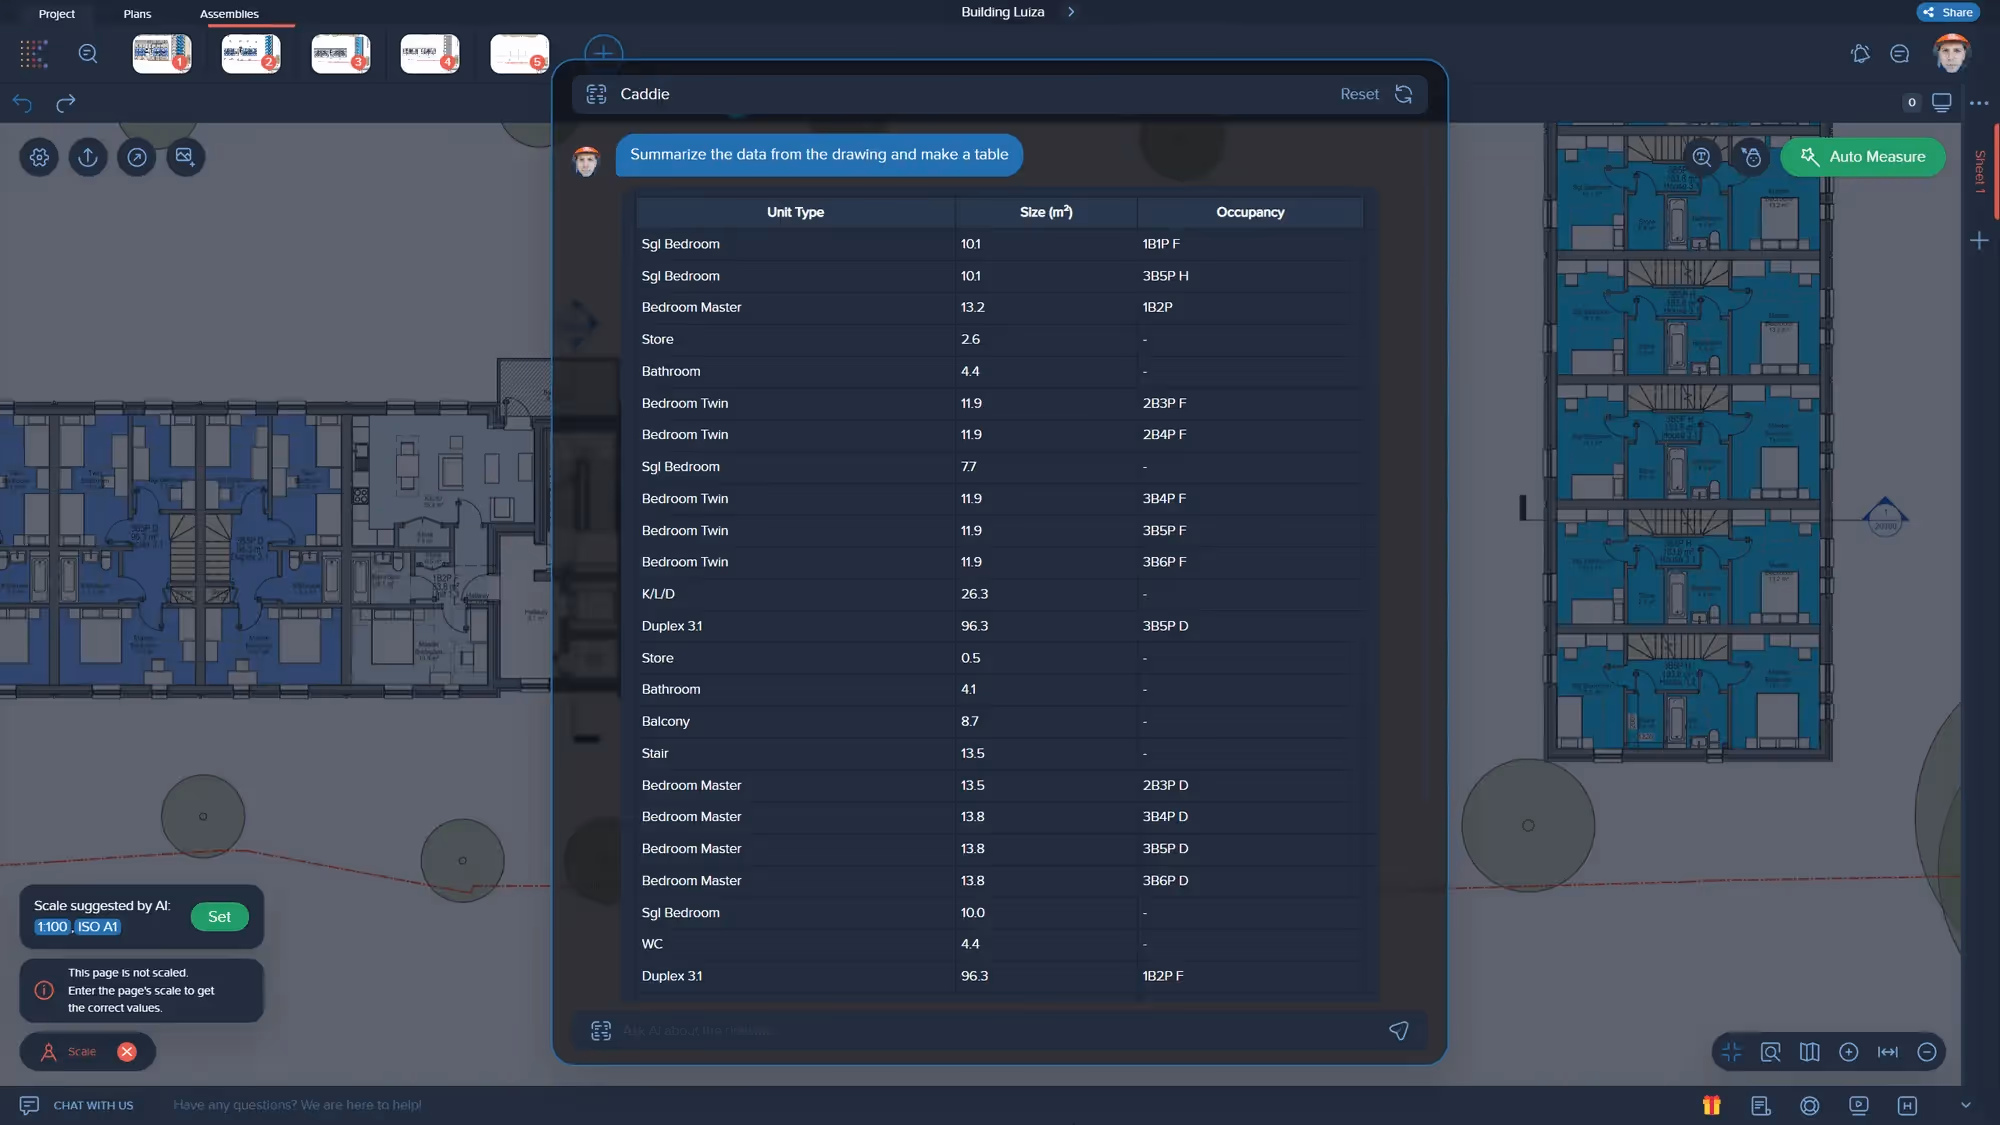Open the three-dots more options menu
This screenshot has height=1125, width=2000.
[1978, 103]
